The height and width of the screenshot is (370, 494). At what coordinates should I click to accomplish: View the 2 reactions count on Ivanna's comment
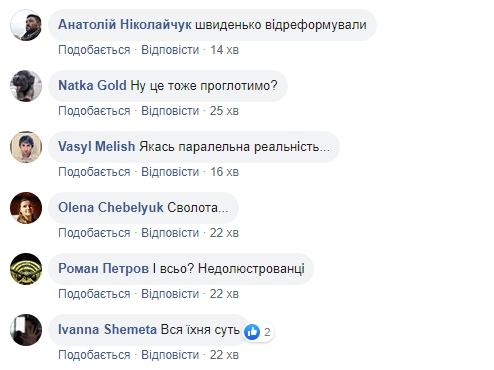point(267,332)
